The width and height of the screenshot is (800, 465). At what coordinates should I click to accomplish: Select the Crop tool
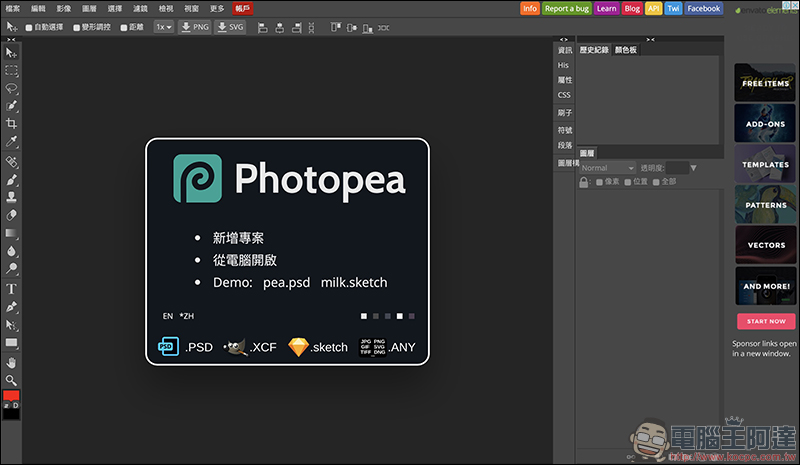pos(11,124)
